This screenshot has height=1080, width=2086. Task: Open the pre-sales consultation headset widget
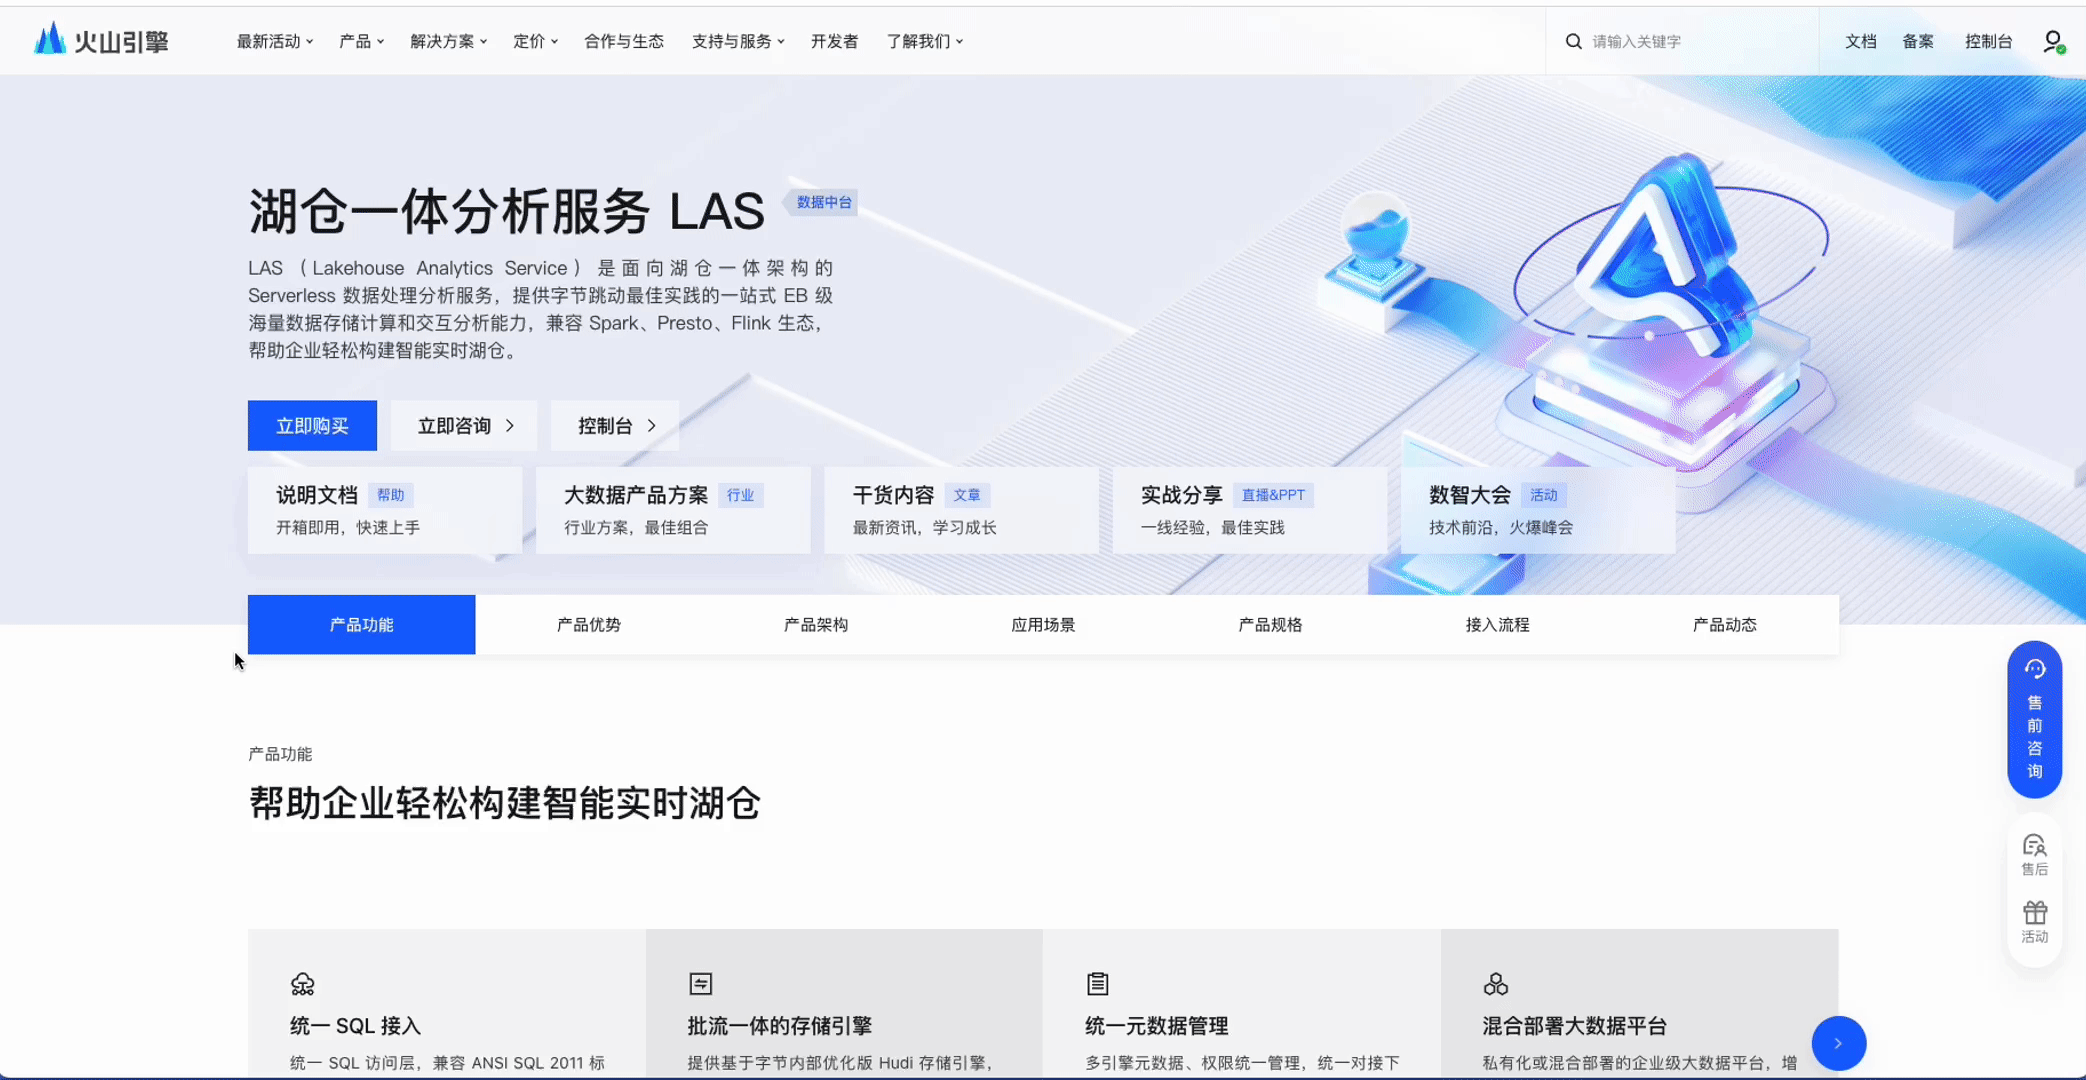click(2034, 719)
